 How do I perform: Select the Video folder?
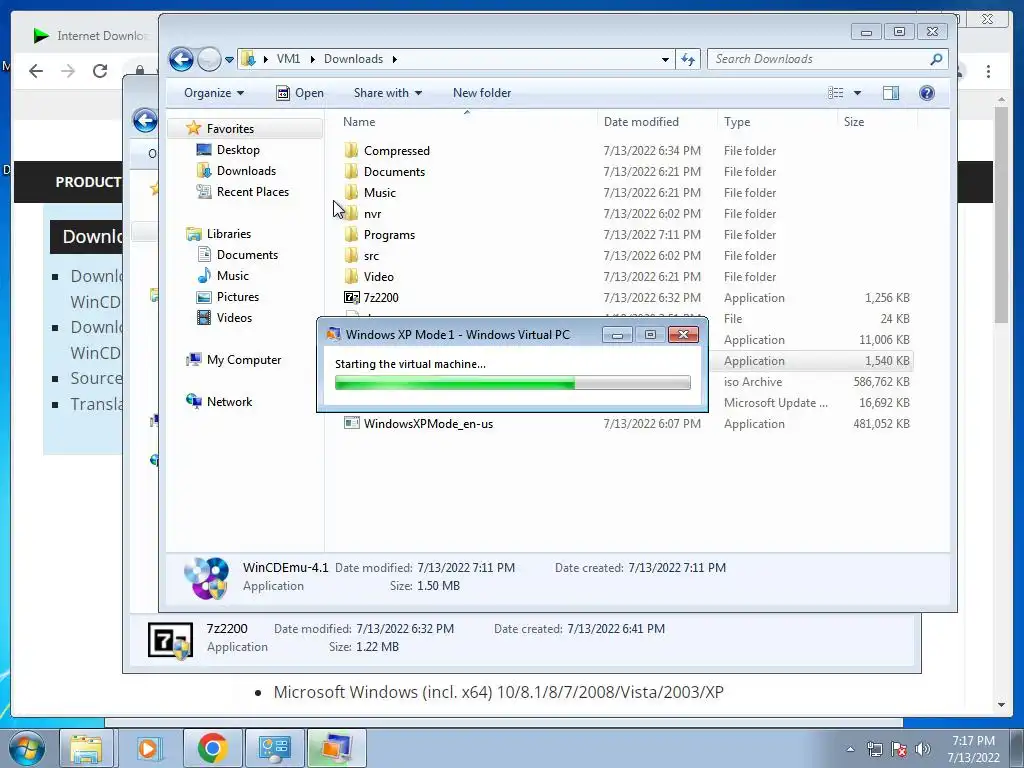pyautogui.click(x=378, y=276)
